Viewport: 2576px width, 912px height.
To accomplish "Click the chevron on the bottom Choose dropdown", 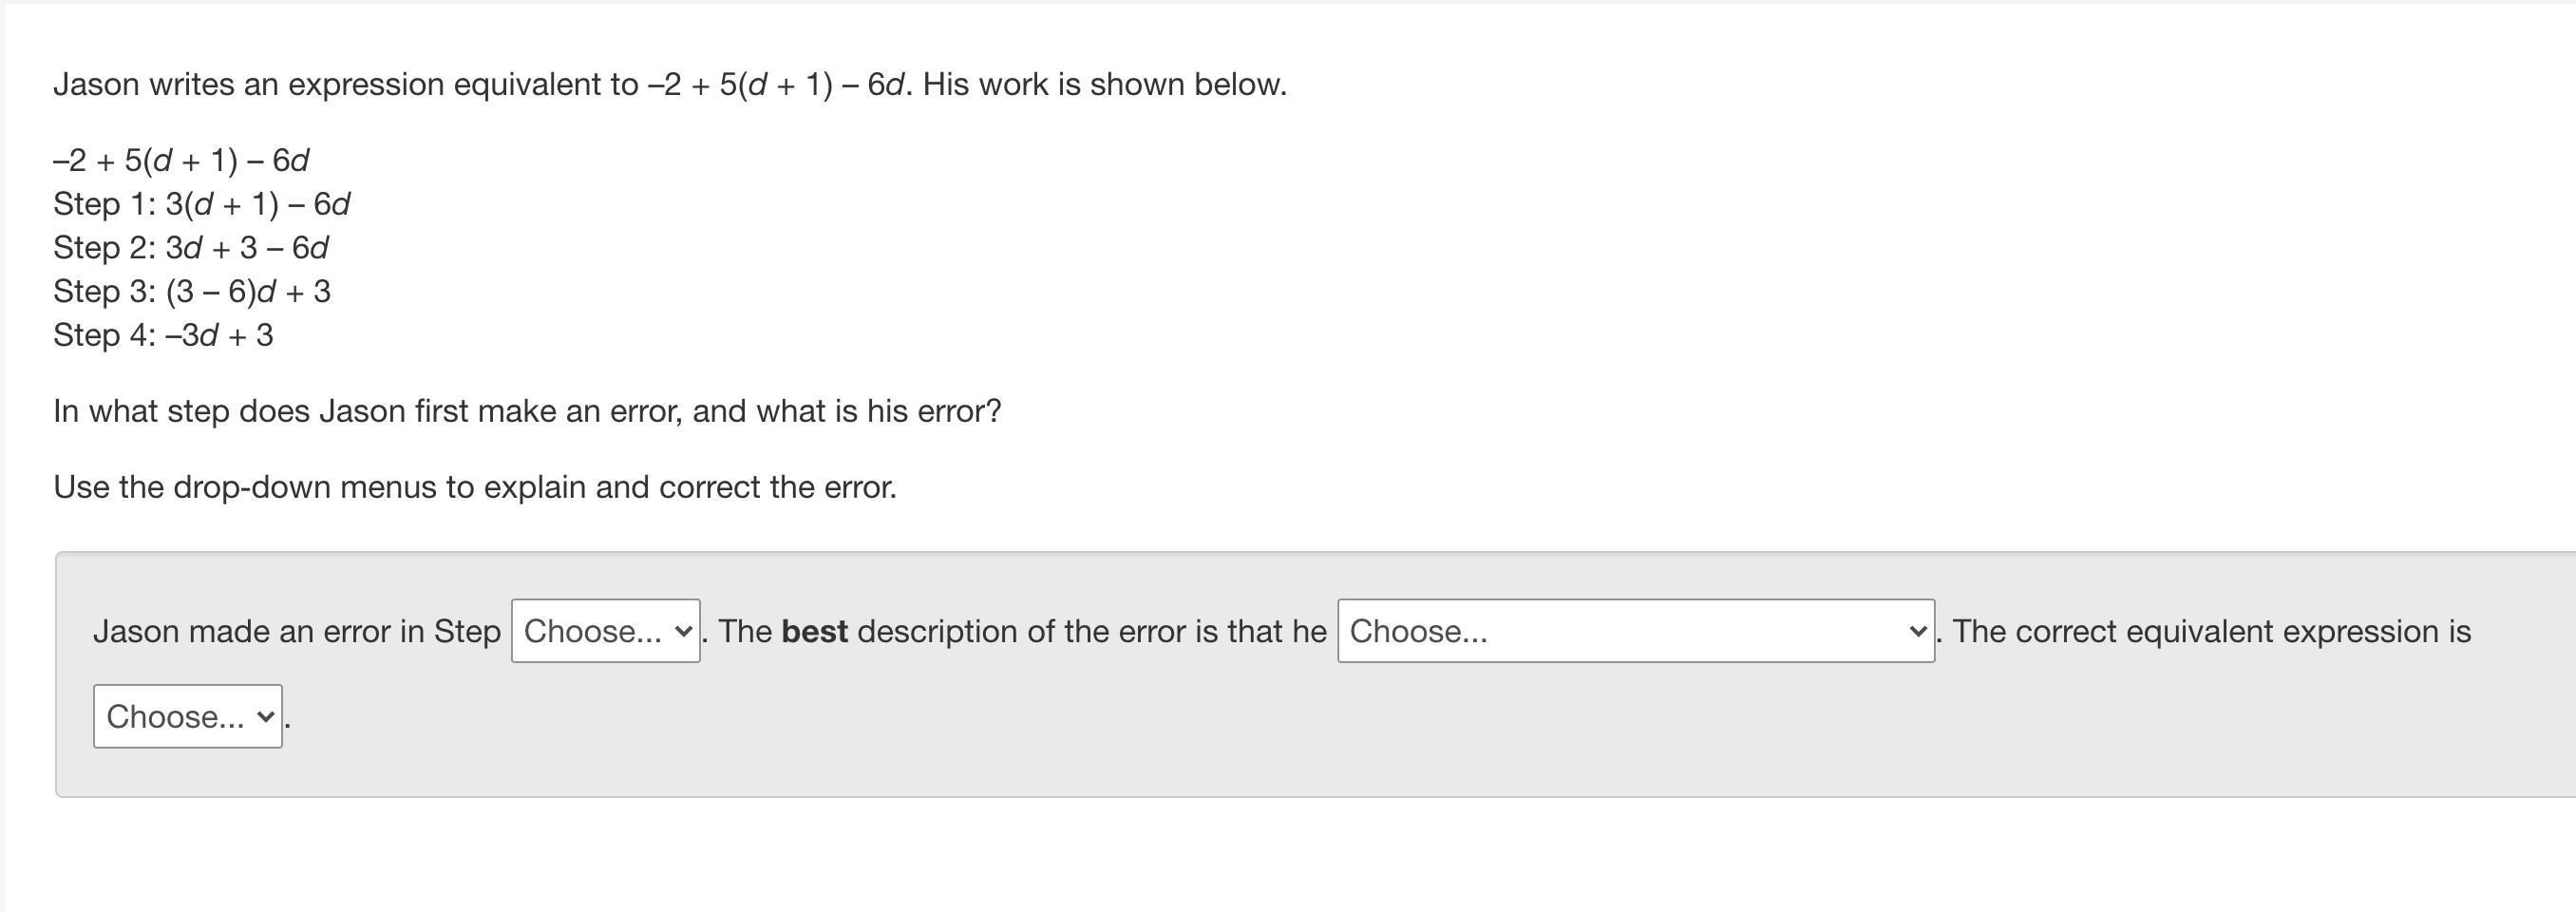I will pos(265,716).
